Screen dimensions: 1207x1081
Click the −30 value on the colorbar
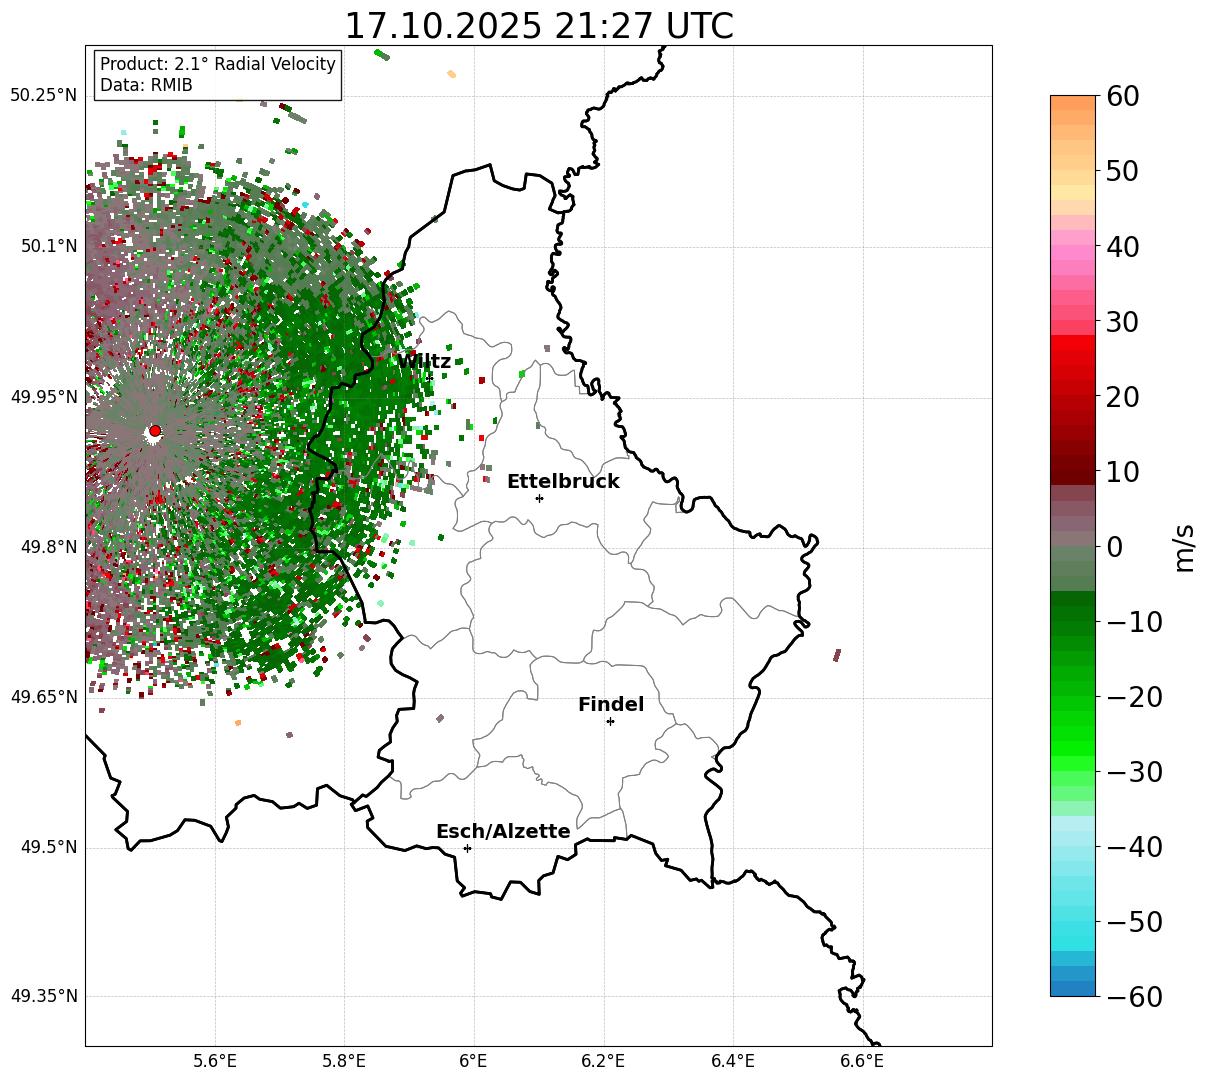pos(1135,772)
